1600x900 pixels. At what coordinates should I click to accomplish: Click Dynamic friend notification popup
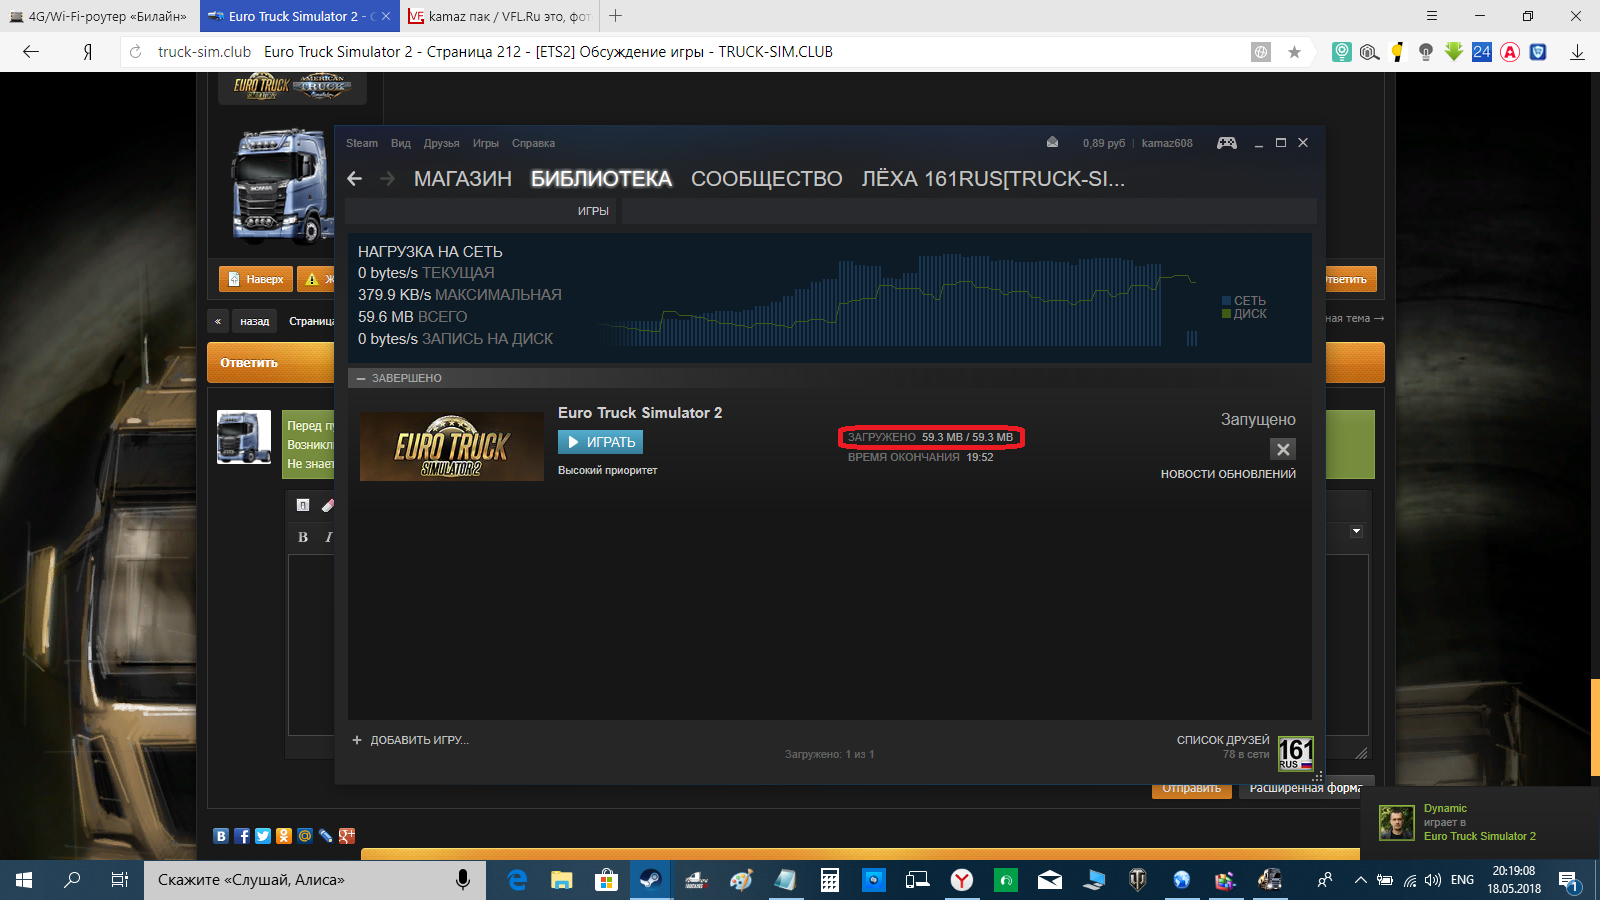pos(1480,822)
